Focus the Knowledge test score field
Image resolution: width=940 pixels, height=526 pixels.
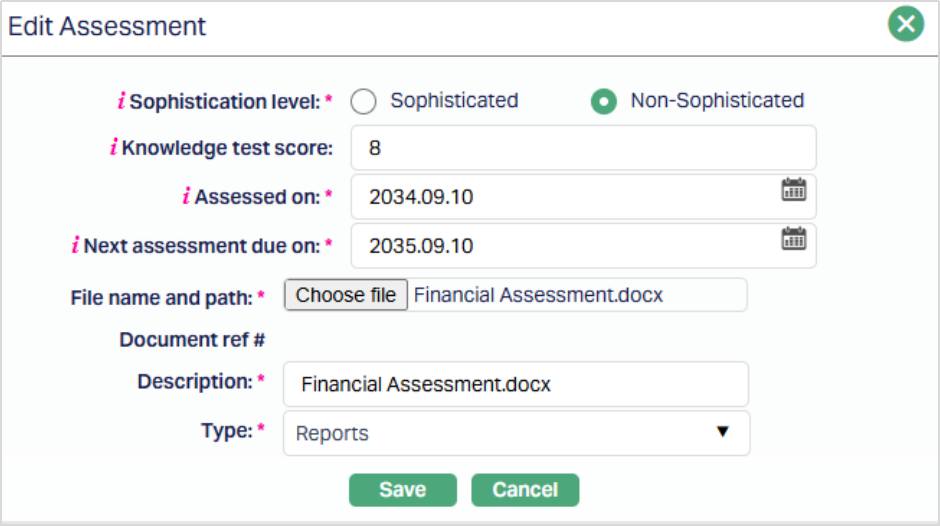(x=583, y=148)
